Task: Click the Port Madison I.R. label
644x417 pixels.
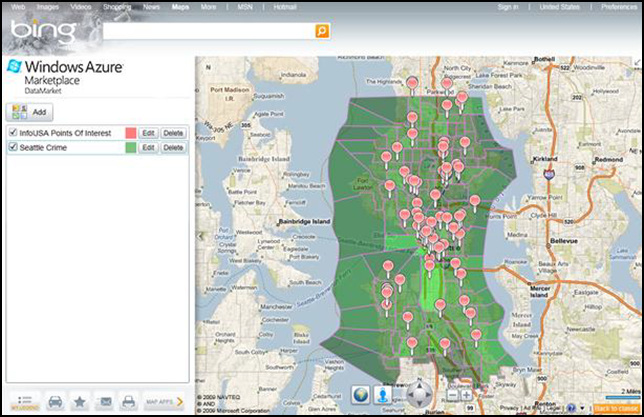Action: pyautogui.click(x=230, y=94)
